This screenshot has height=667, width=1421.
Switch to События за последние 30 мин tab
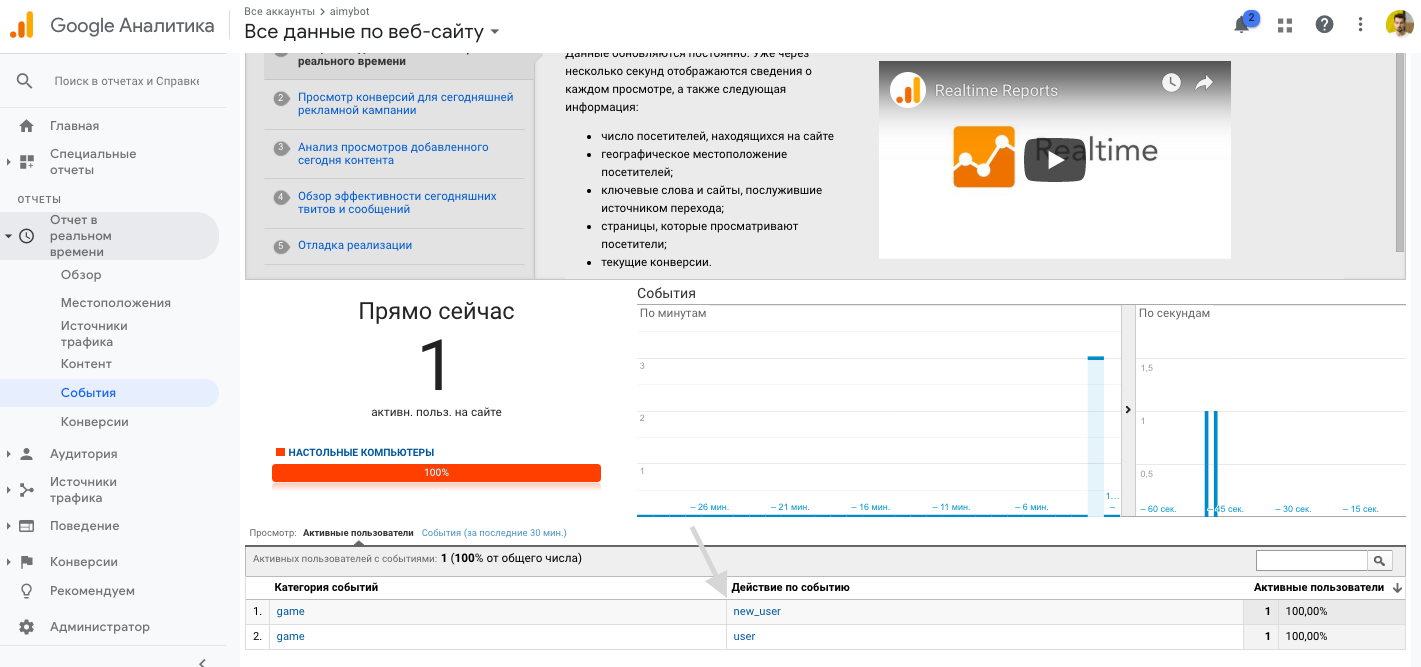pyautogui.click(x=493, y=533)
